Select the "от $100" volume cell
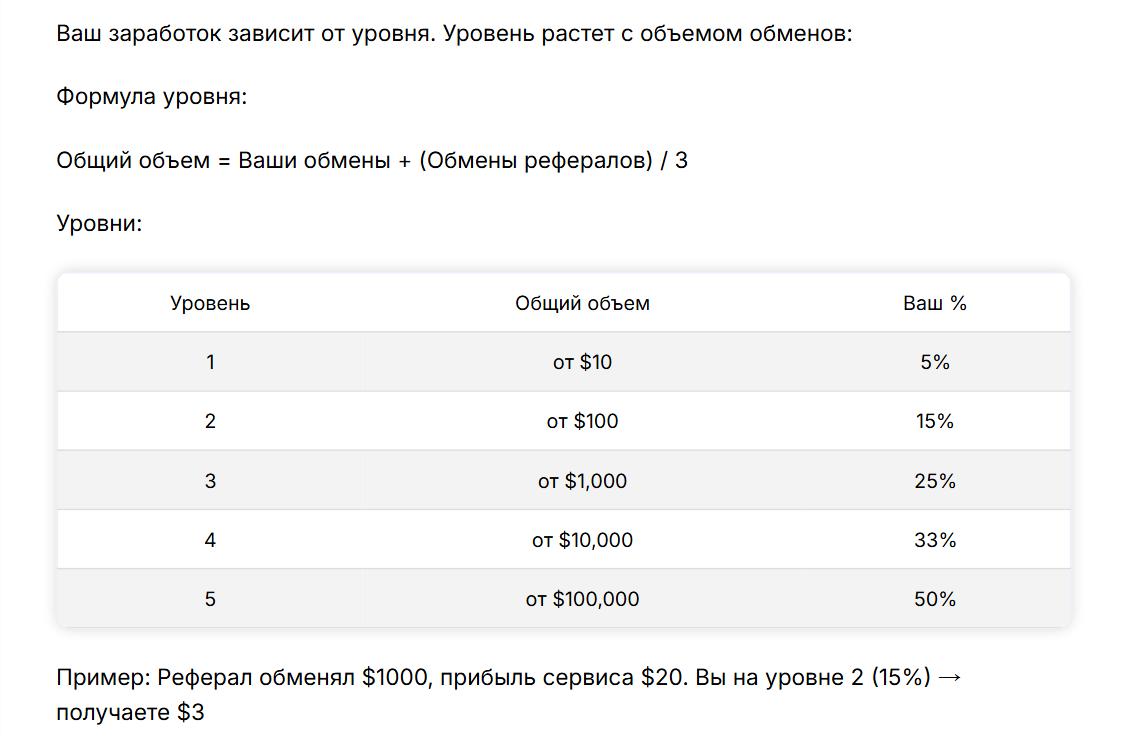The image size is (1140, 738). [582, 421]
